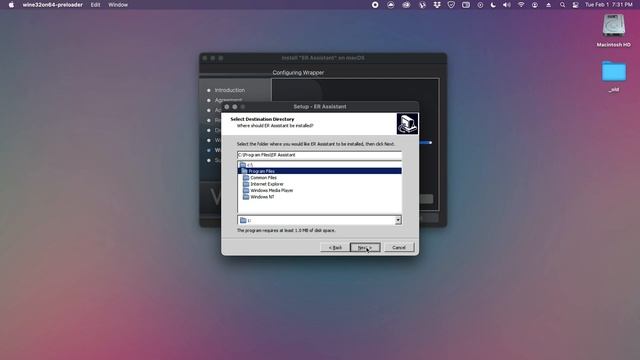640x360 pixels.
Task: Select the Internet Explorer folder
Action: (267, 184)
